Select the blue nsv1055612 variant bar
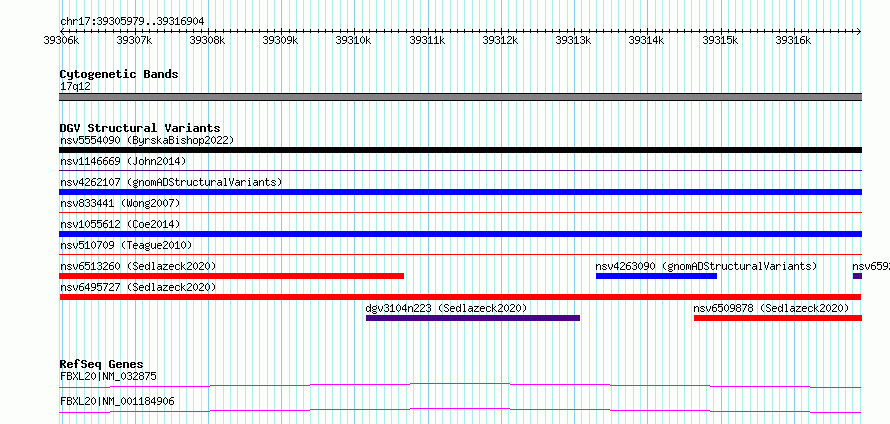Screen dimensions: 890x424 pos(460,234)
